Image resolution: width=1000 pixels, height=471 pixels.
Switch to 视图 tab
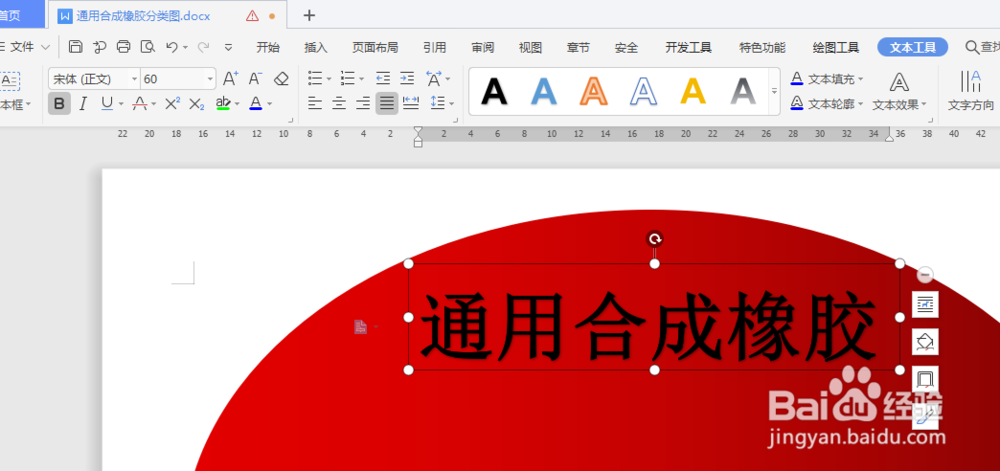click(530, 47)
